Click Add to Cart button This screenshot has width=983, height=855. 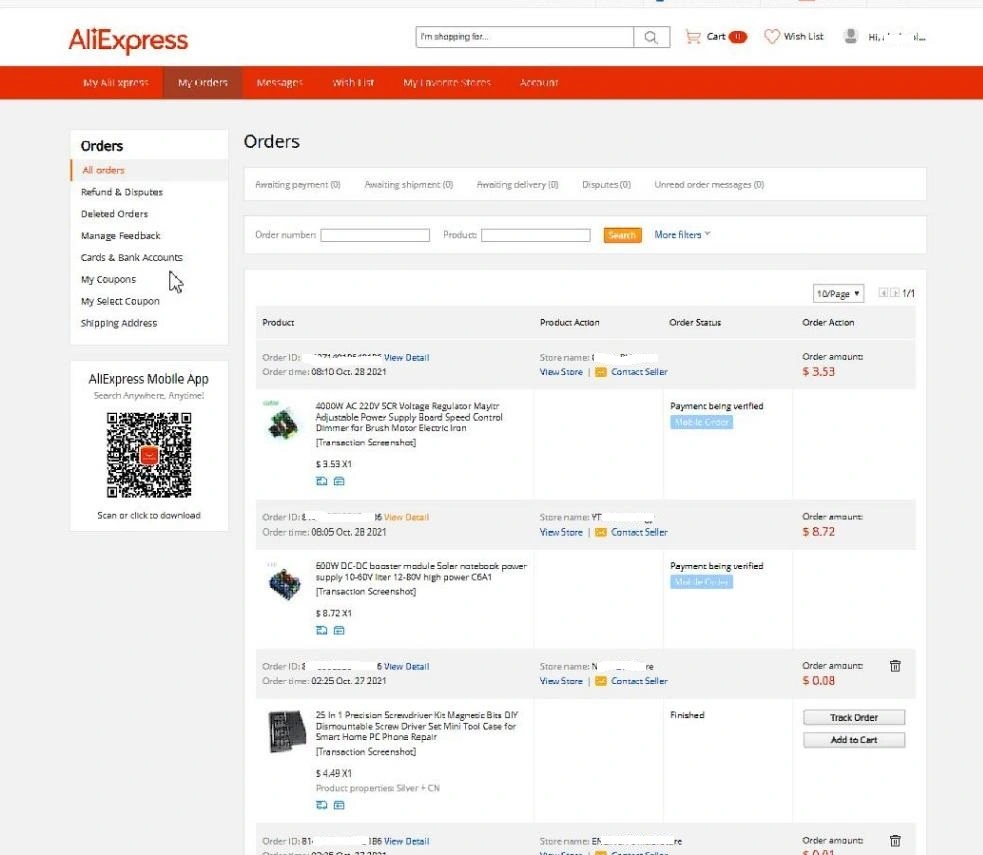tap(854, 740)
